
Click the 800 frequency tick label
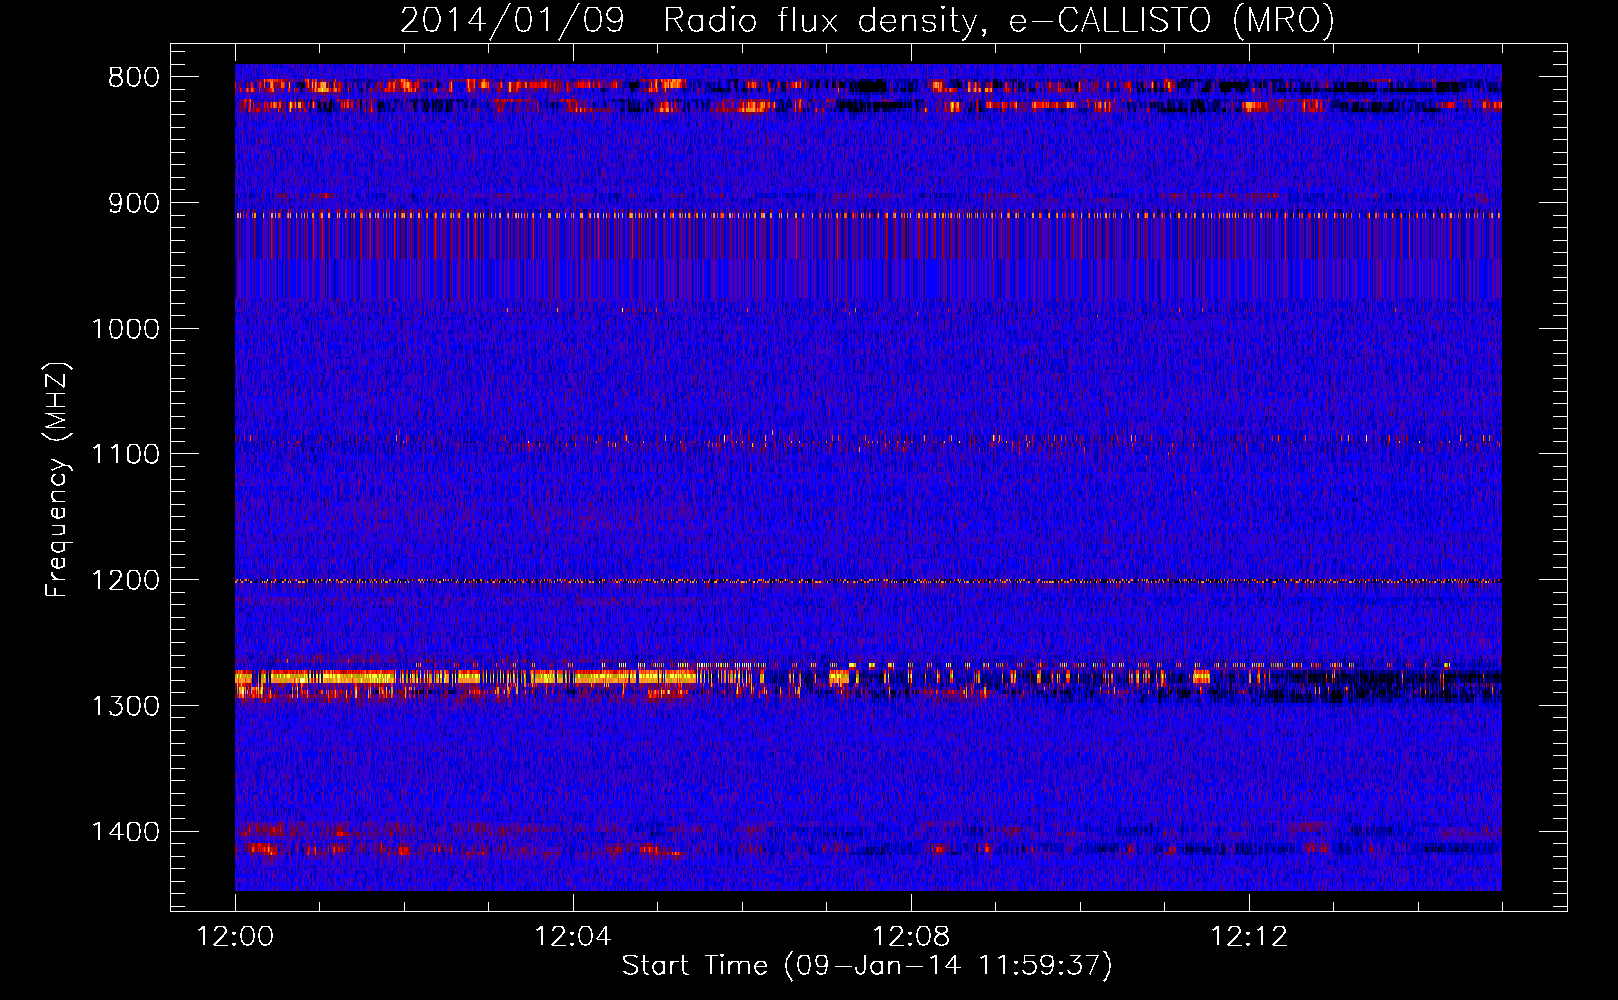[x=134, y=77]
